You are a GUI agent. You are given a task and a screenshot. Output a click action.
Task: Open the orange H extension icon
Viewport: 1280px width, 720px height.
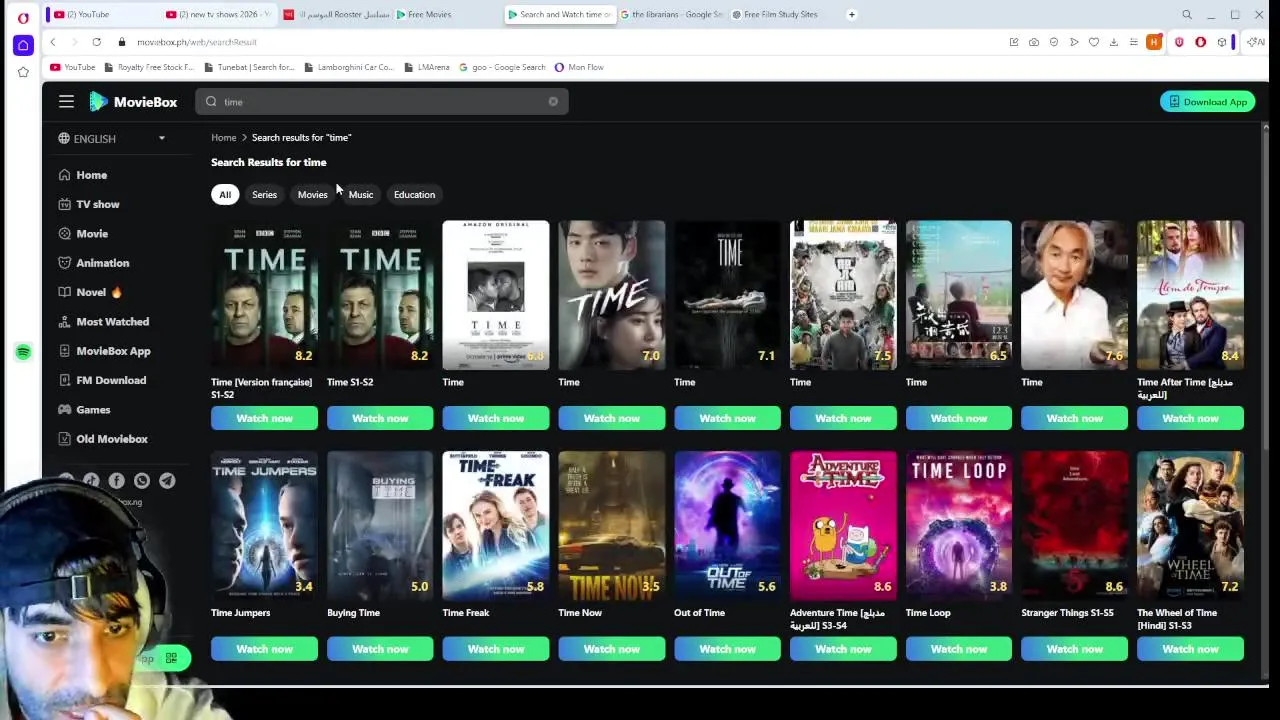(x=1155, y=42)
